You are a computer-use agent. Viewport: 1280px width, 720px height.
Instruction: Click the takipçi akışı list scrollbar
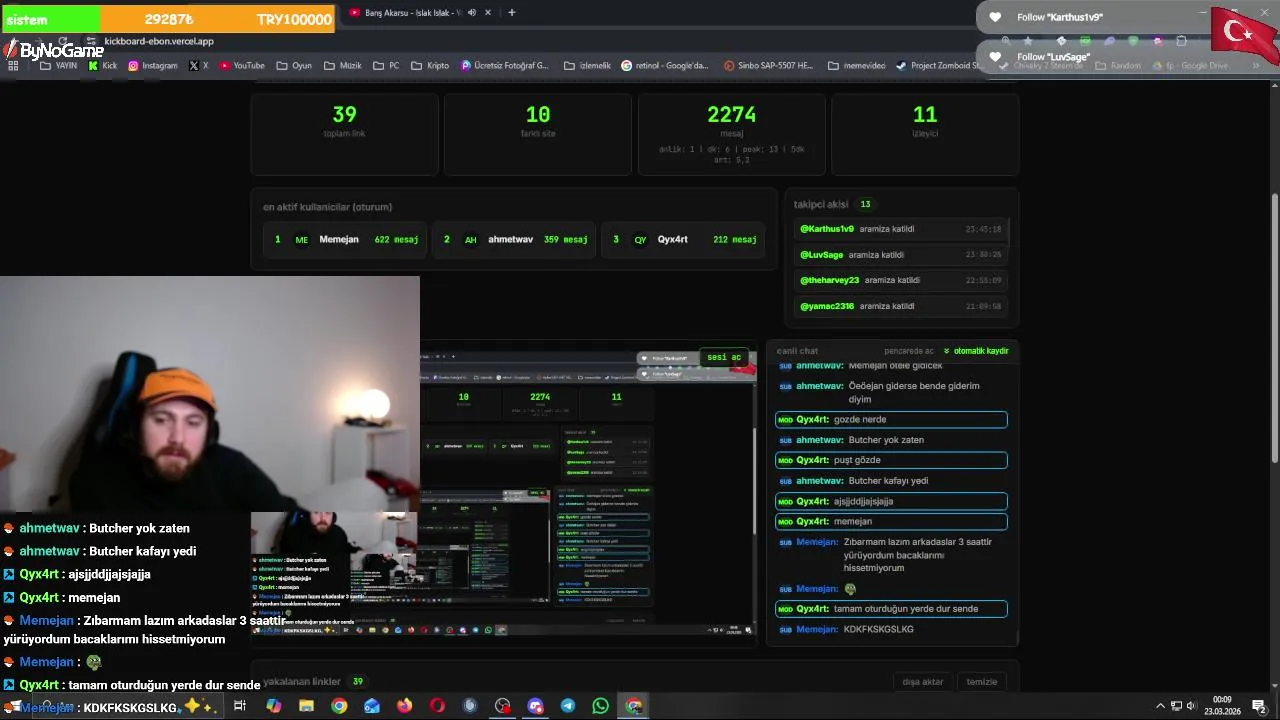pos(1009,232)
